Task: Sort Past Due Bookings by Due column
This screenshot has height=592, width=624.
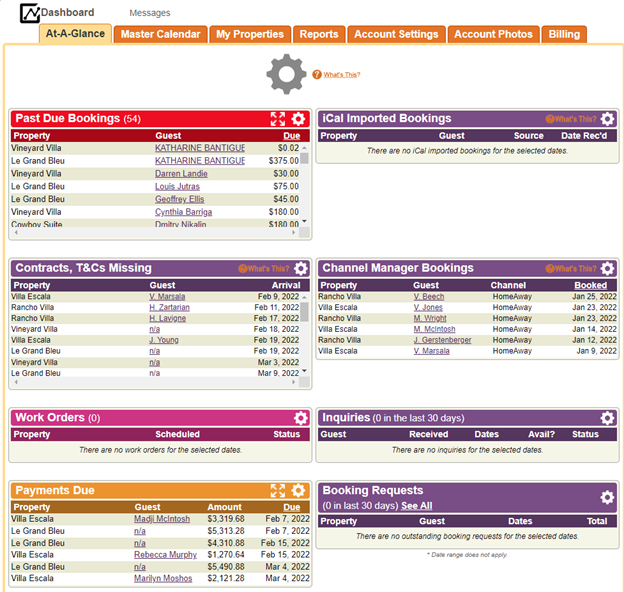Action: [x=291, y=135]
